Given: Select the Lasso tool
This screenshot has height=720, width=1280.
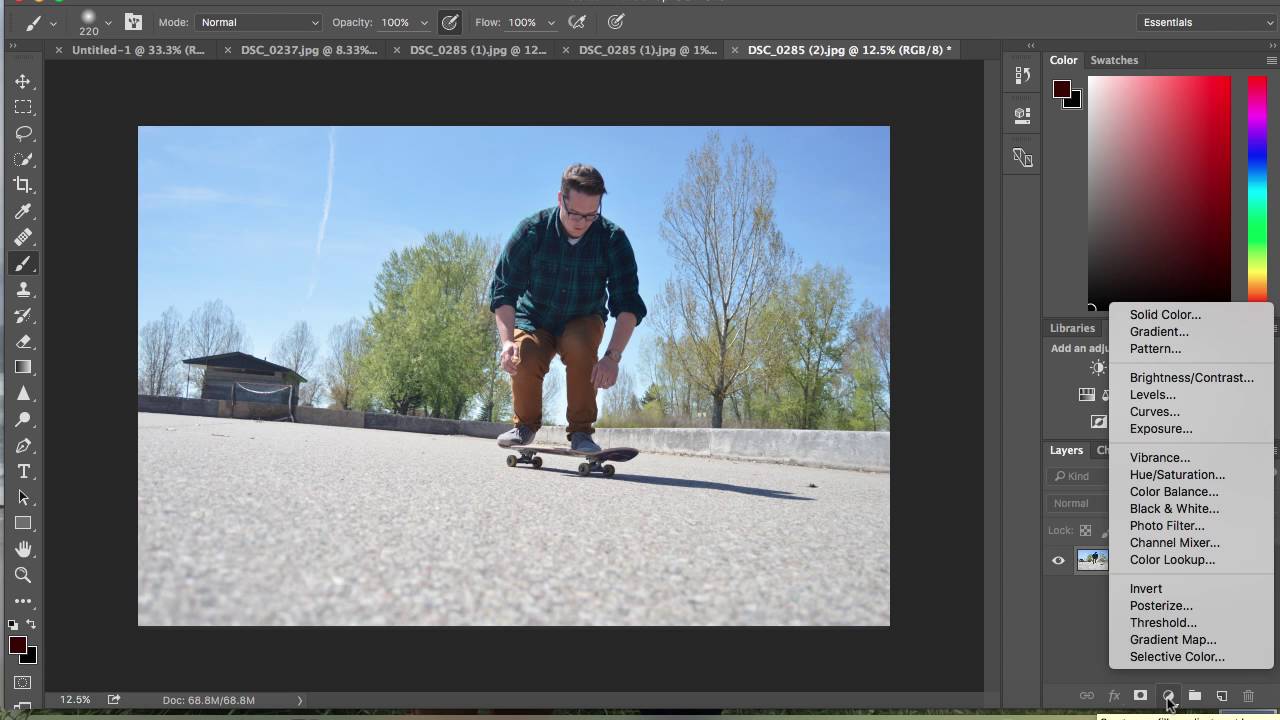Looking at the screenshot, I should point(23,133).
